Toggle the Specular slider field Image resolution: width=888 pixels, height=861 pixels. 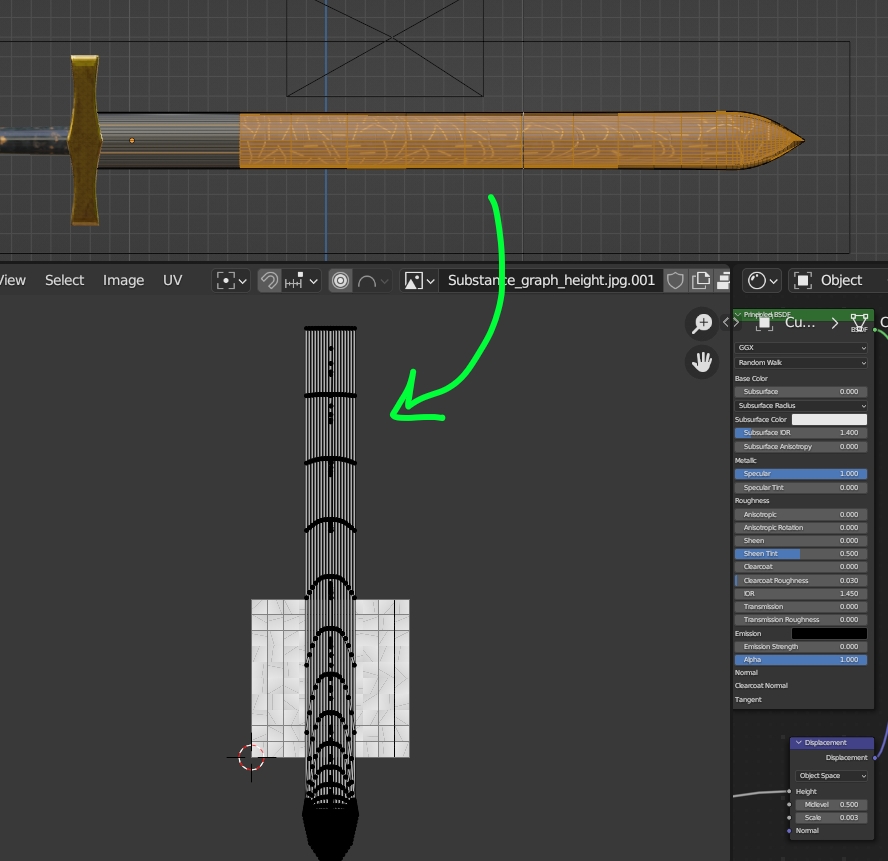coord(800,473)
